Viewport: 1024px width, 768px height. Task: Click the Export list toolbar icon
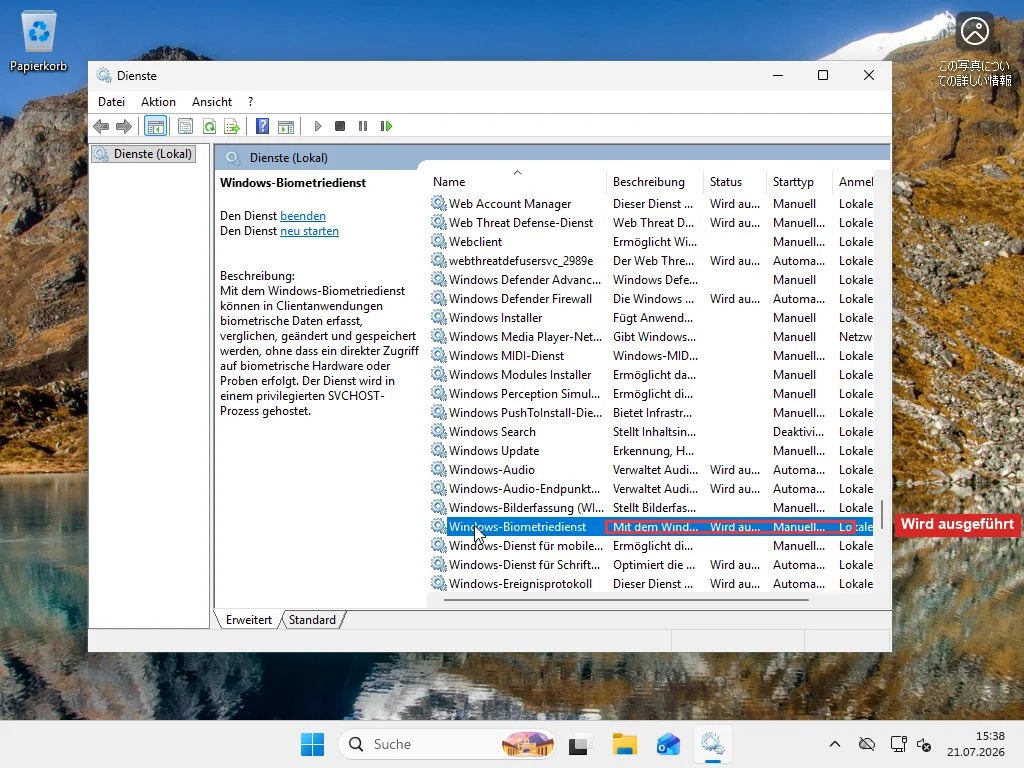[232, 126]
